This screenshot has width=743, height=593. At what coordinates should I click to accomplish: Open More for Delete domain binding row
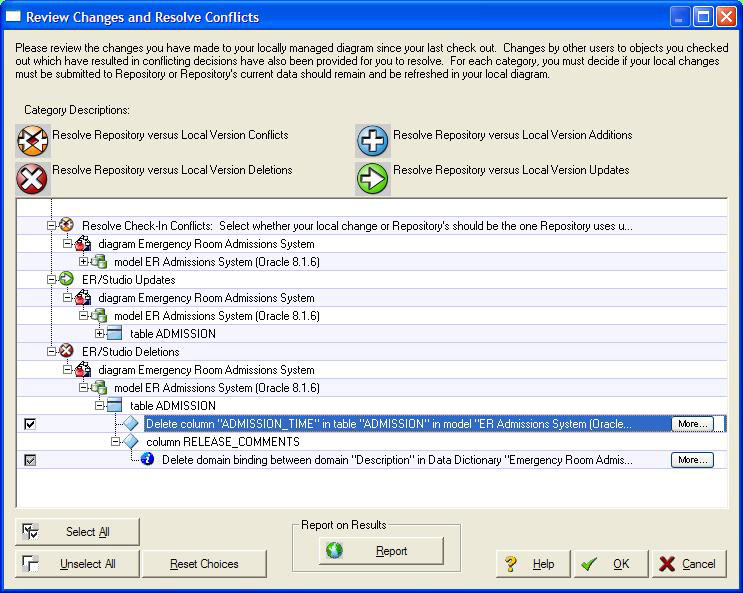(692, 460)
